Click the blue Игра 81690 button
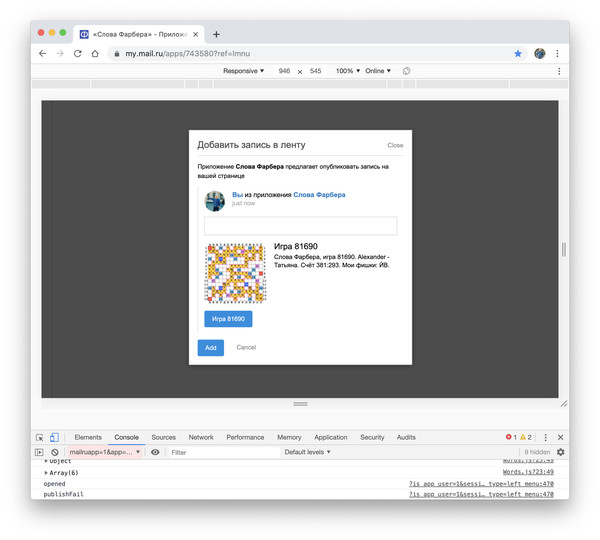 tap(228, 319)
